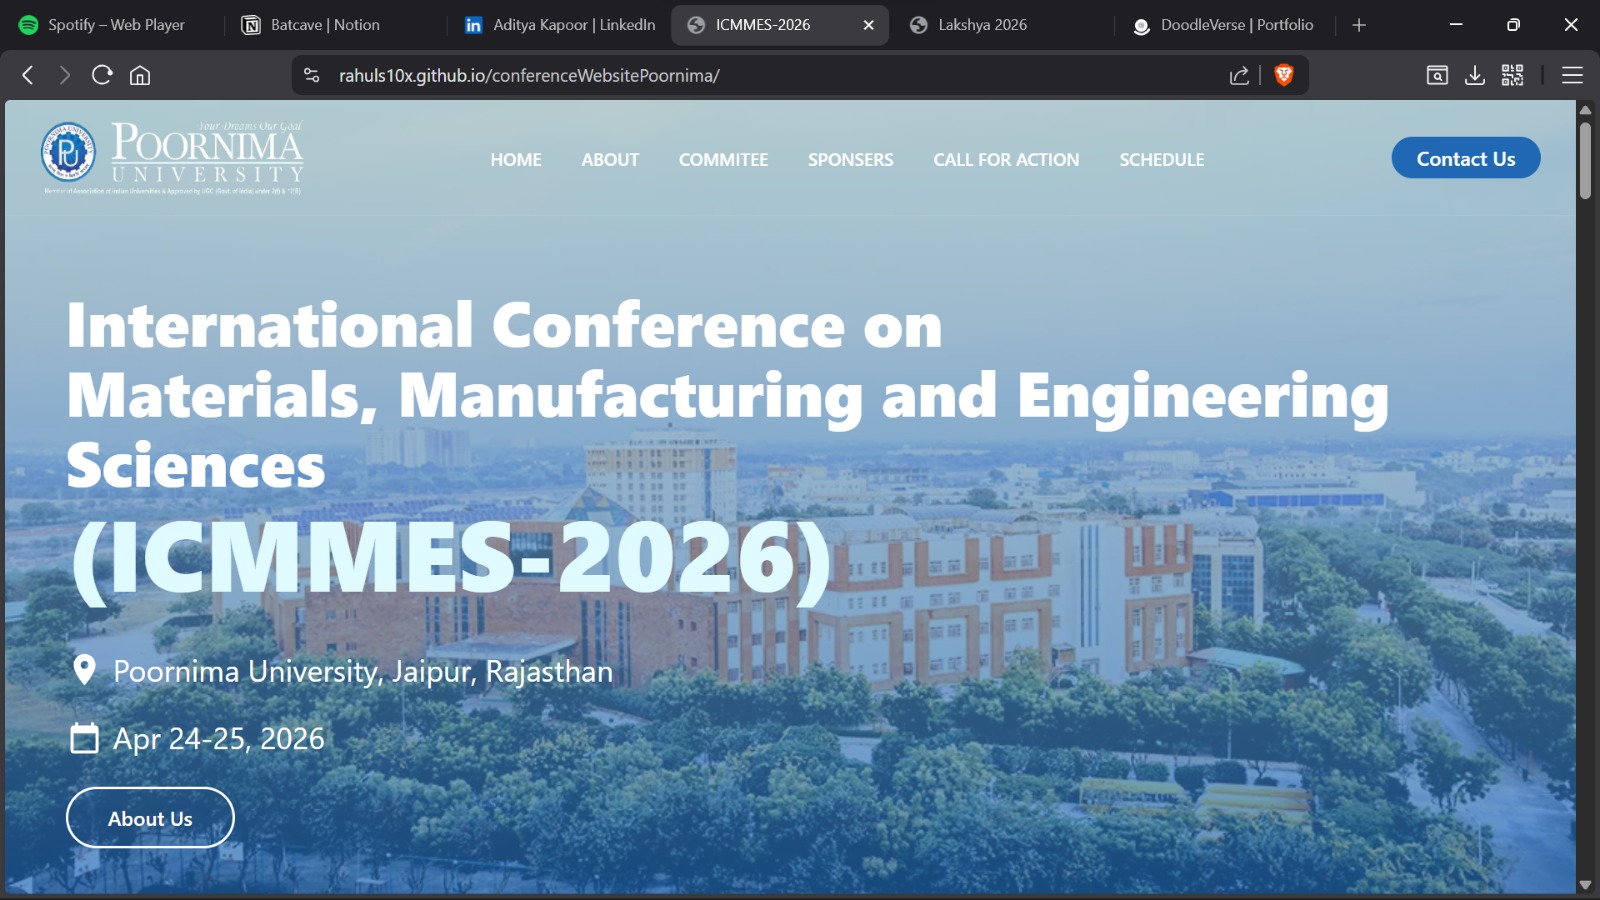Click the location pin beside Poornima University
Screen dimensions: 1600x900
tap(84, 671)
